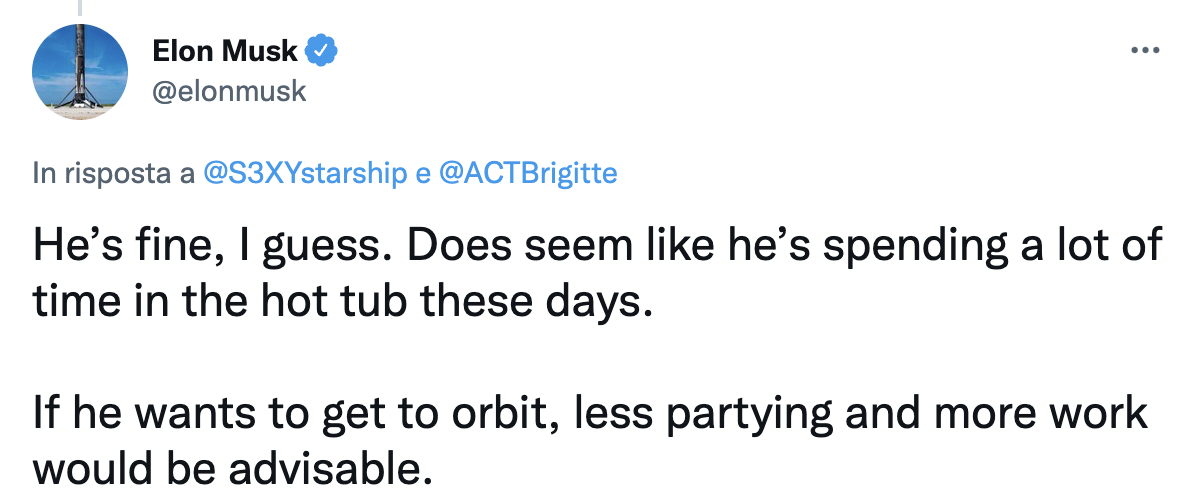1194x504 pixels.
Task: Click the Elon Musk display name
Action: [225, 49]
